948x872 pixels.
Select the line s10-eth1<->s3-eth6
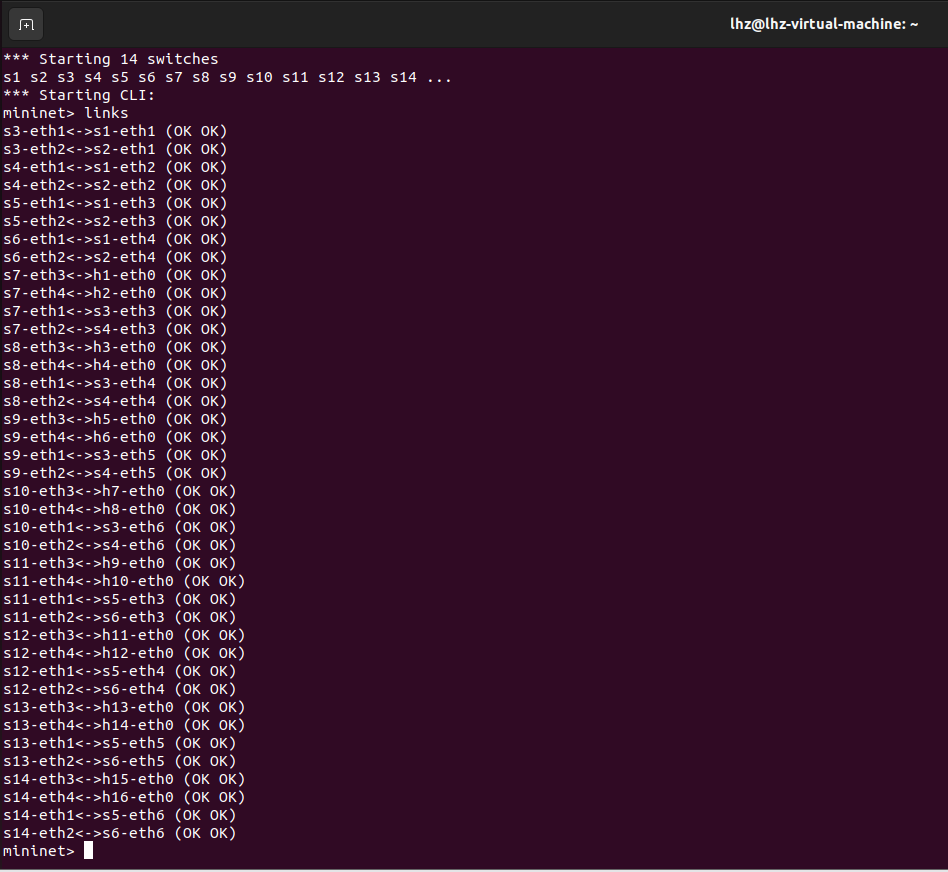(120, 527)
